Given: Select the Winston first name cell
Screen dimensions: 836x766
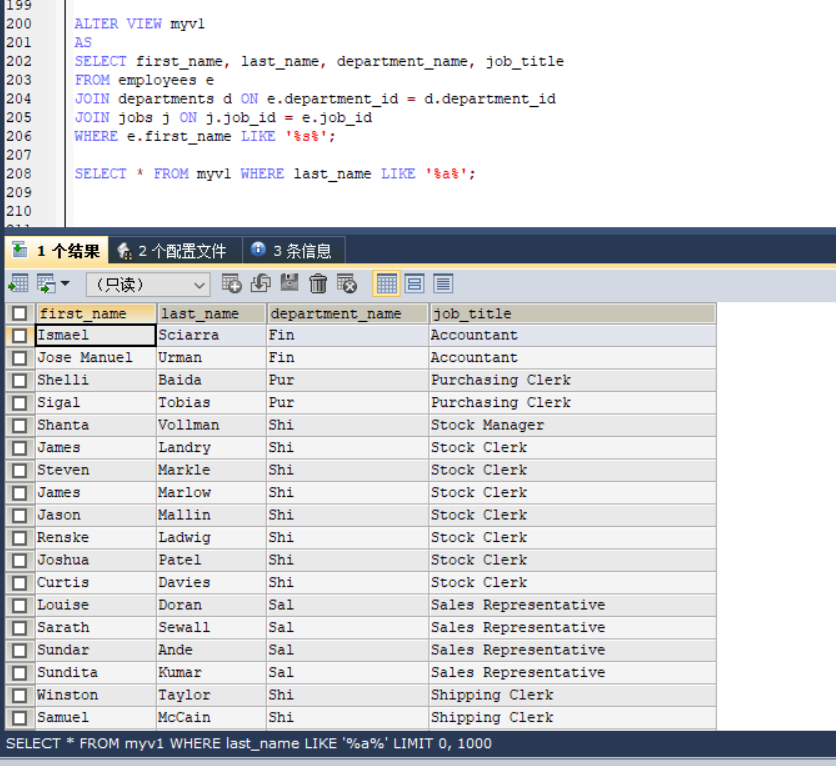Looking at the screenshot, I should pyautogui.click(x=96, y=695).
